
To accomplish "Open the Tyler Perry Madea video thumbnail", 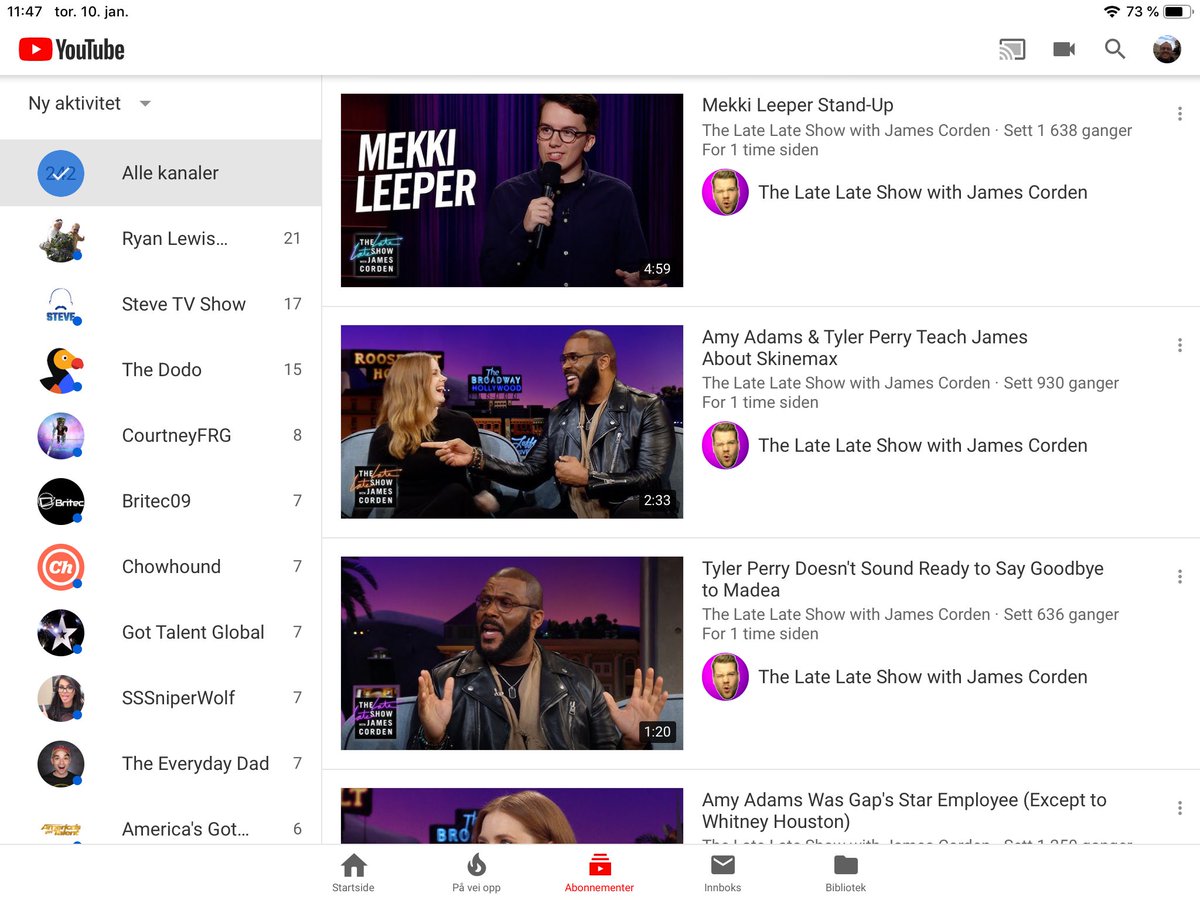I will coord(512,653).
